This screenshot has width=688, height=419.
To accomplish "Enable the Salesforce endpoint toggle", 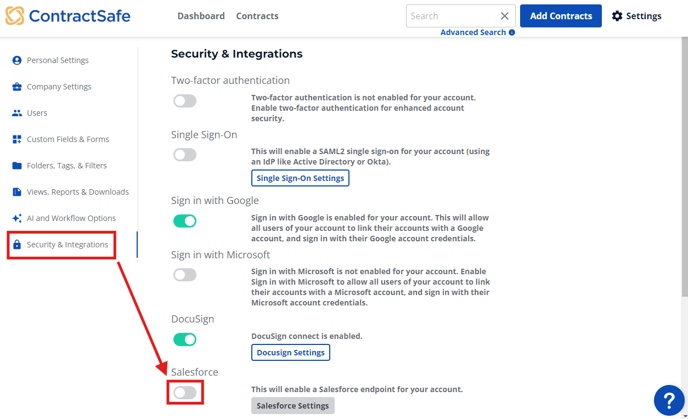I will click(x=185, y=392).
